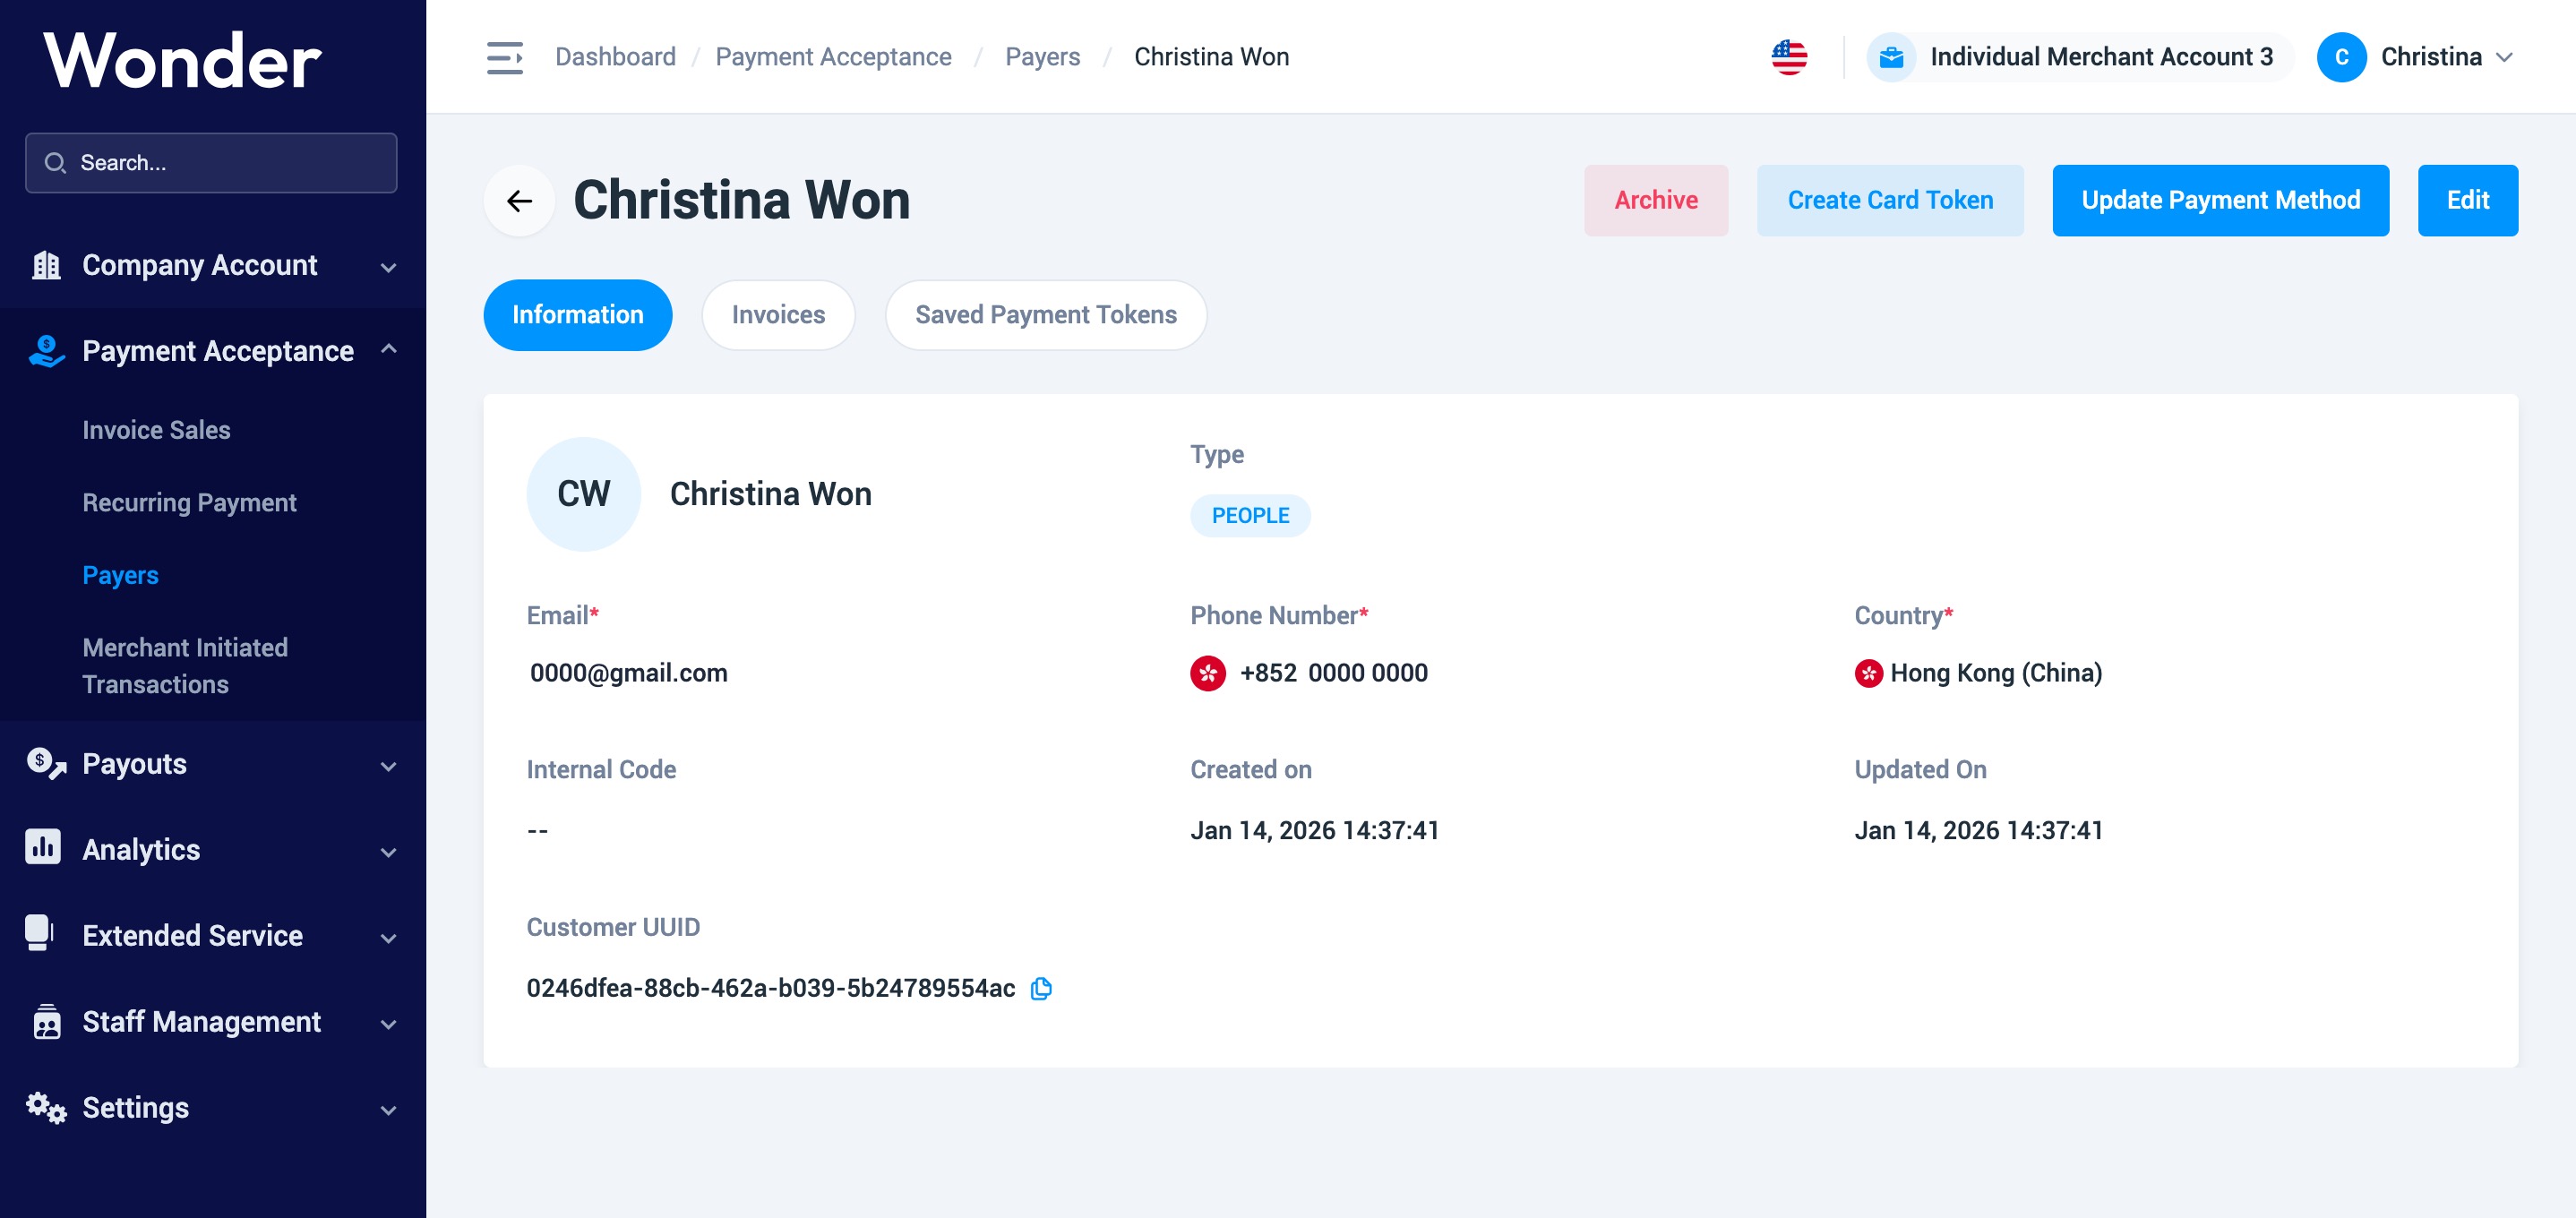The image size is (2576, 1218).
Task: Switch to the Invoices tab
Action: pyautogui.click(x=777, y=315)
